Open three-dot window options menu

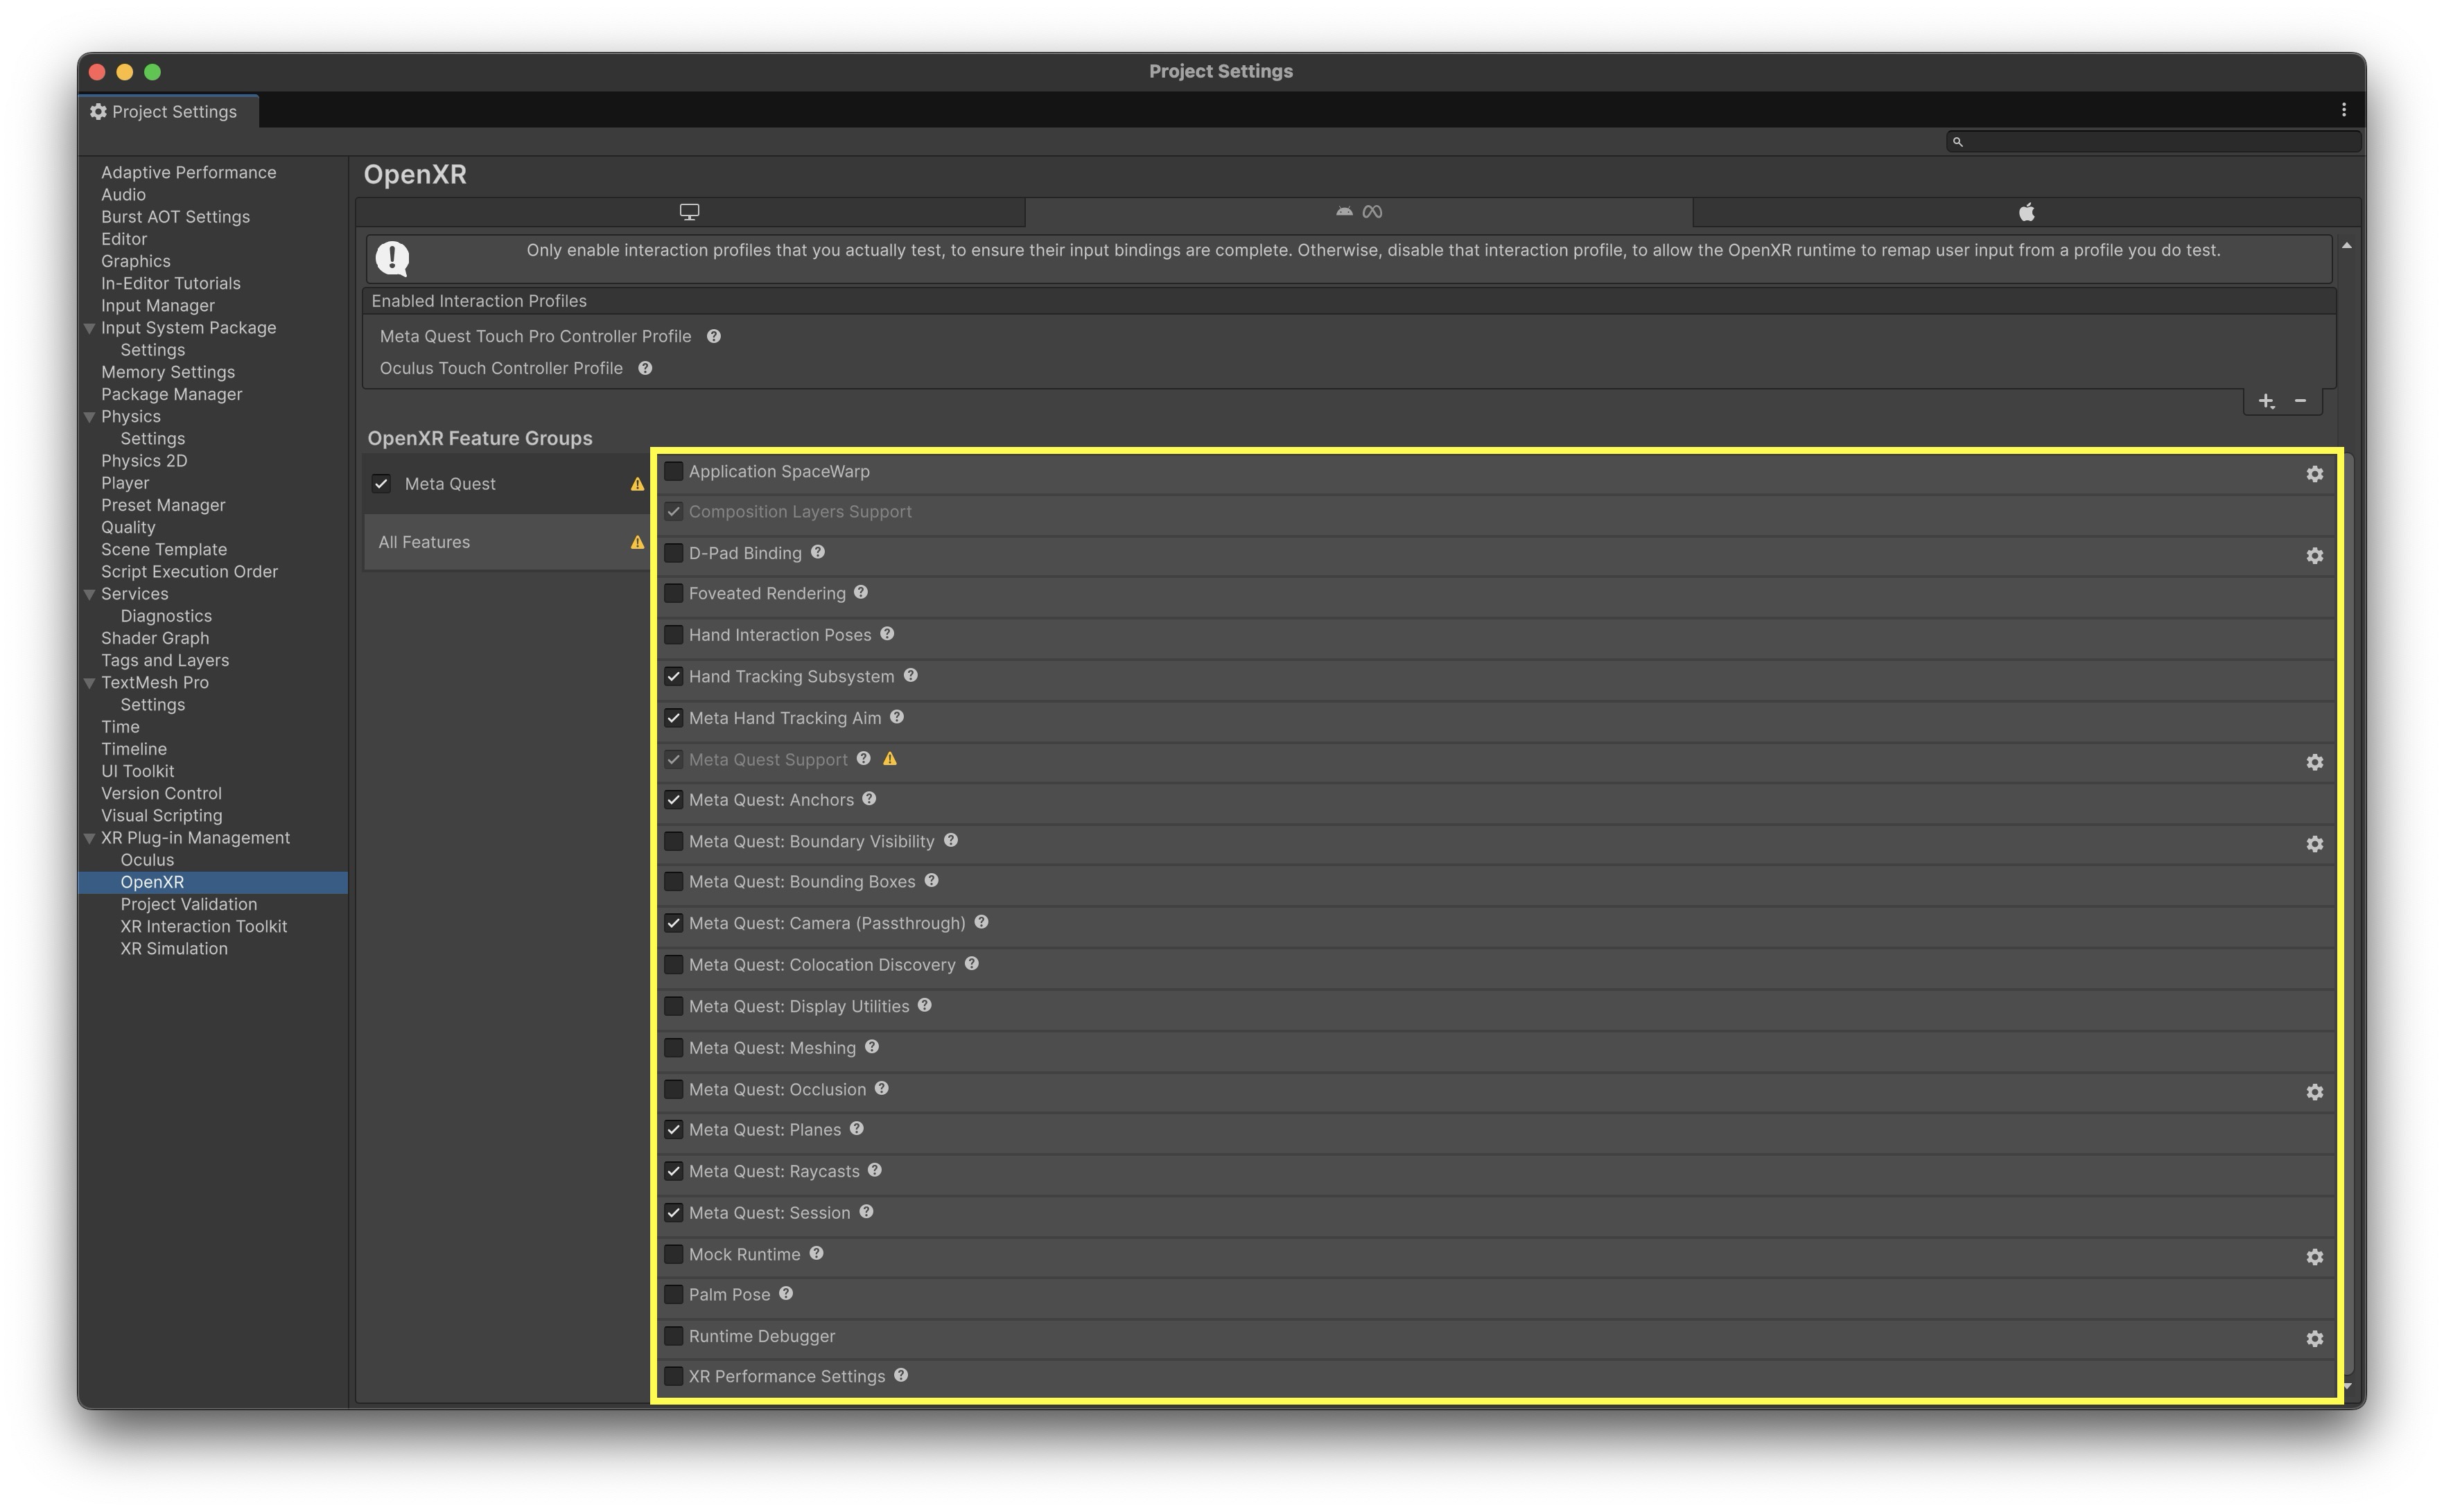coord(2343,110)
